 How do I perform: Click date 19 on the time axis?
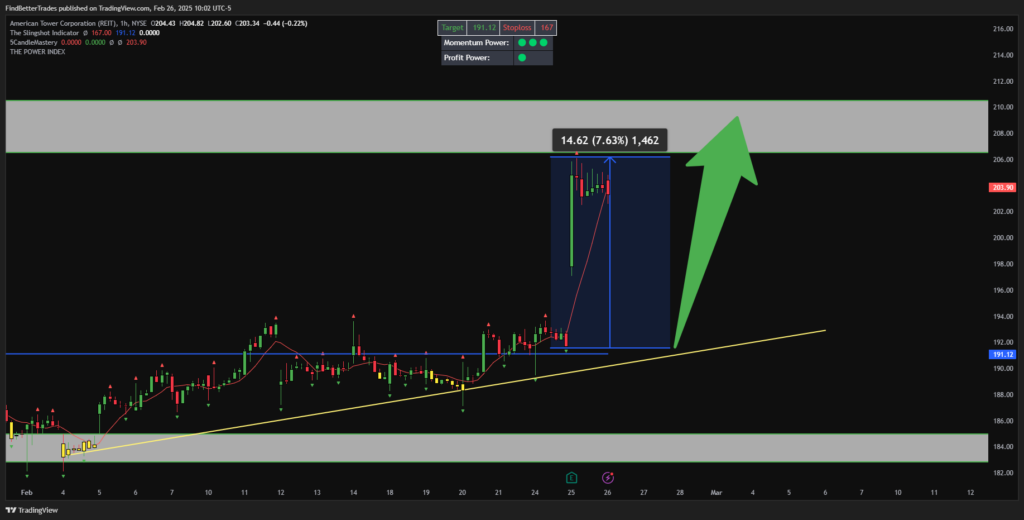[426, 492]
